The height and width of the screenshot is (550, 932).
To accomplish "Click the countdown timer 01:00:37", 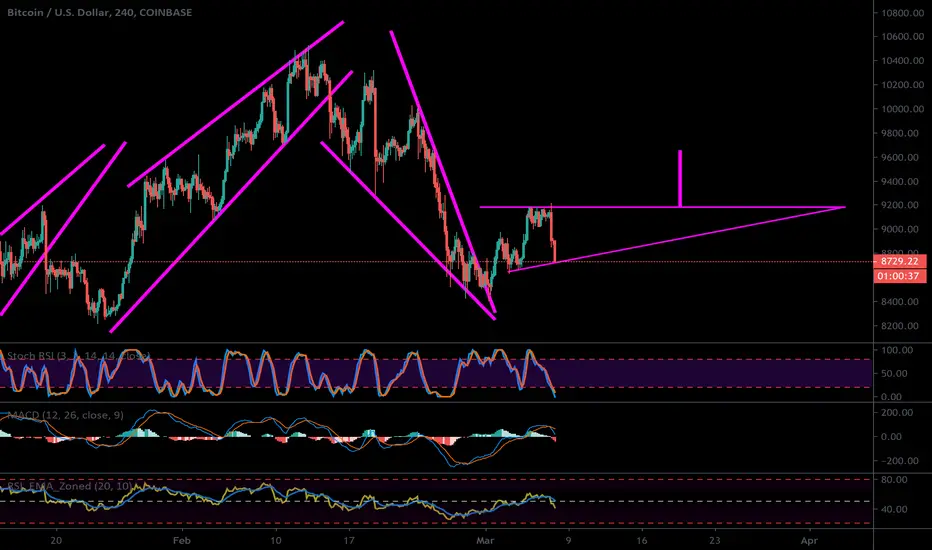I will click(899, 276).
